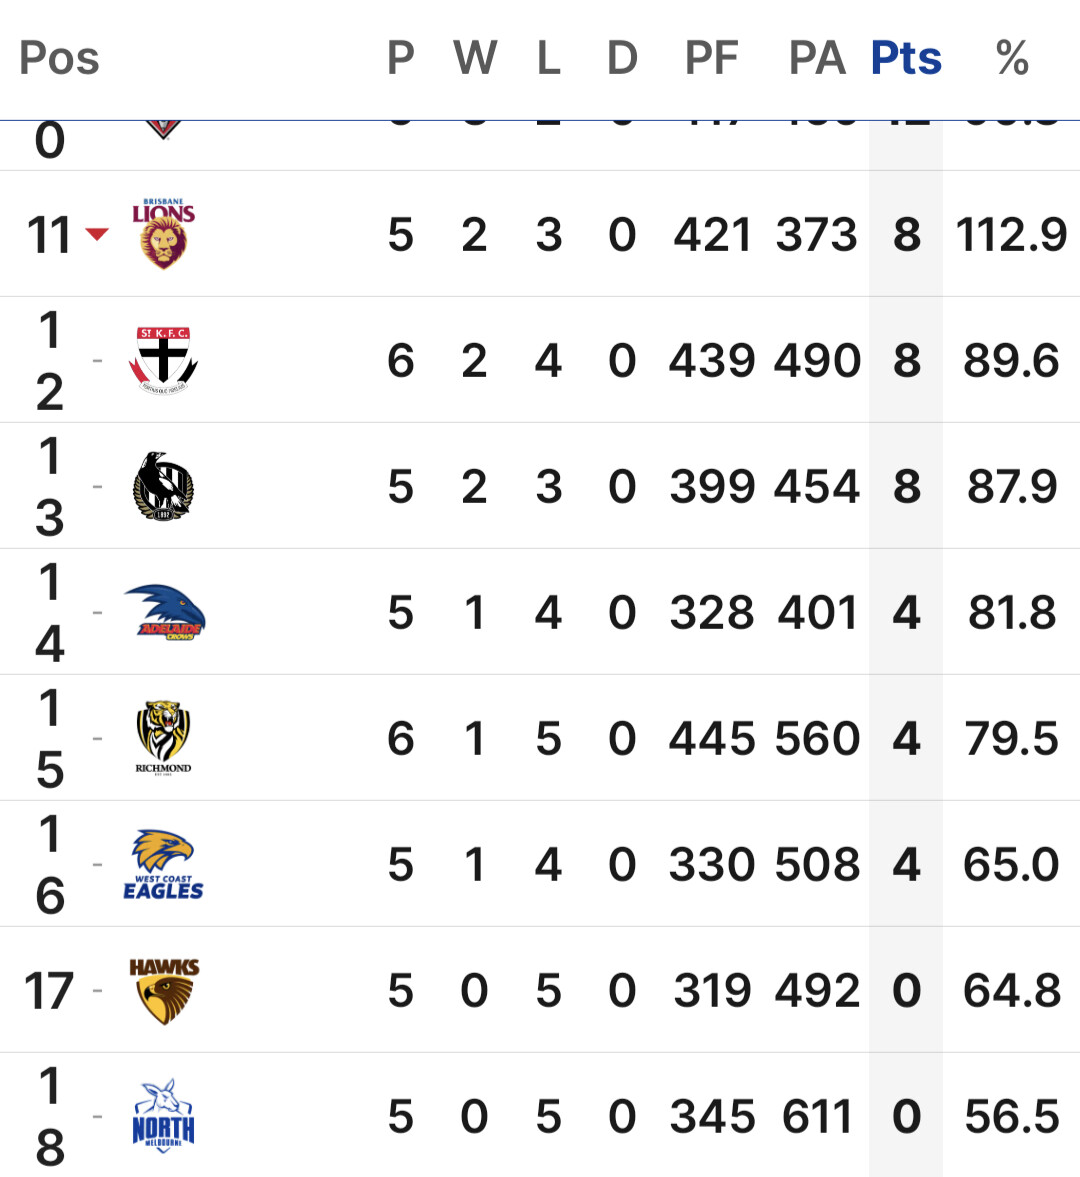This screenshot has width=1080, height=1177.
Task: Select North Melbourne points-against value 611
Action: 817,1116
